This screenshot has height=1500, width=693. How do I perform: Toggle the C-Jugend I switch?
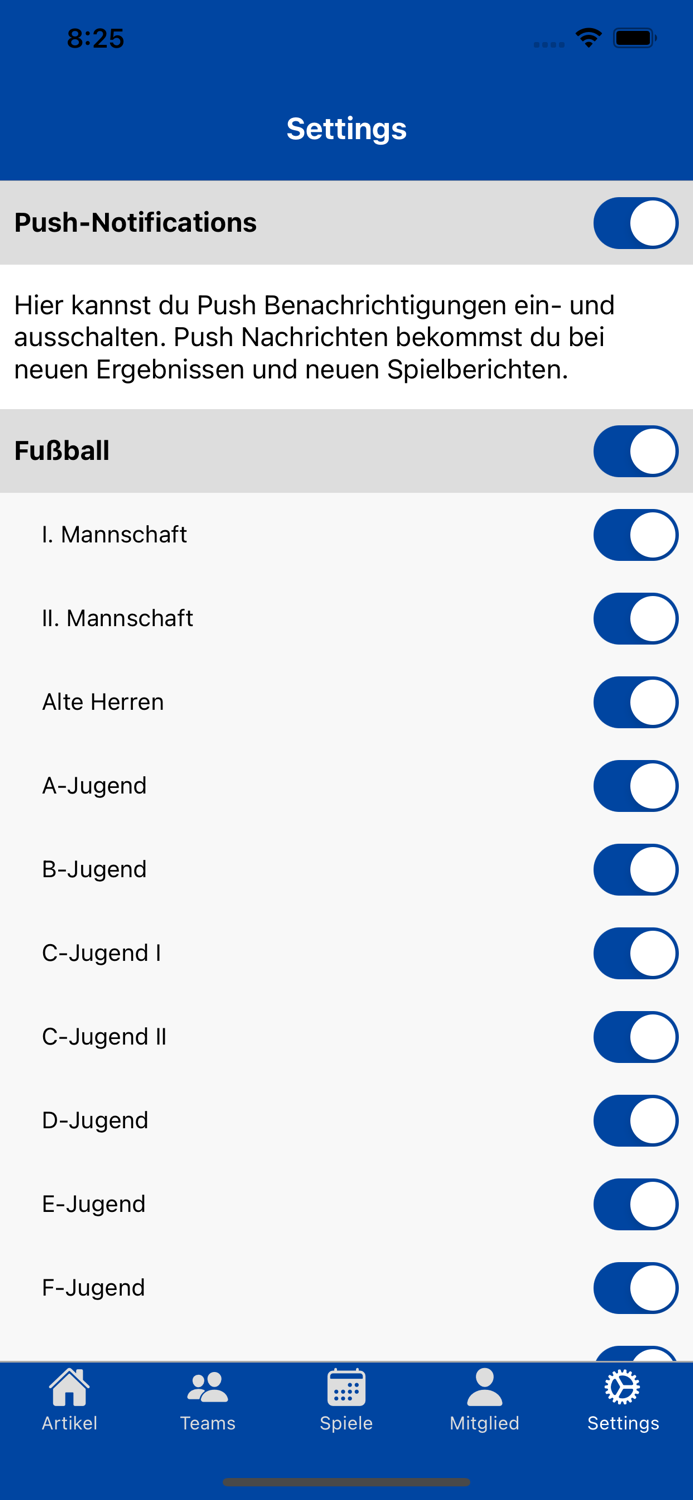click(635, 953)
